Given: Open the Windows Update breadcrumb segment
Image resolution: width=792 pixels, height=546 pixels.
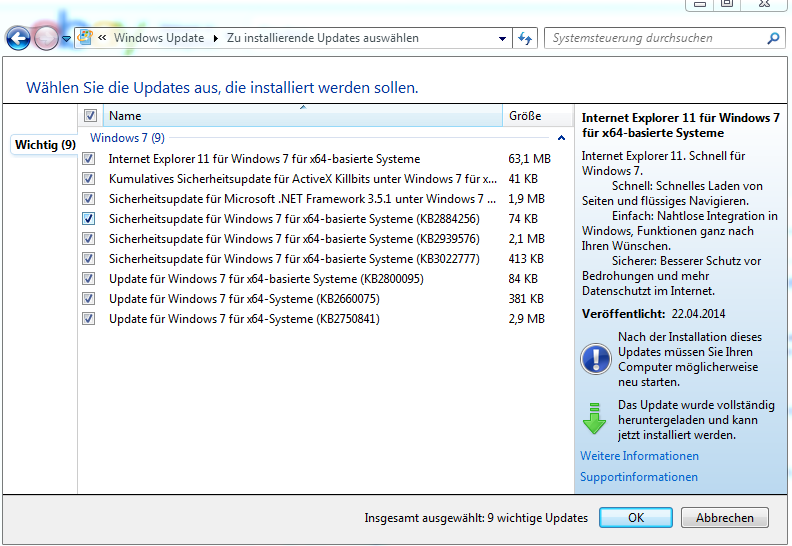Looking at the screenshot, I should tap(159, 38).
